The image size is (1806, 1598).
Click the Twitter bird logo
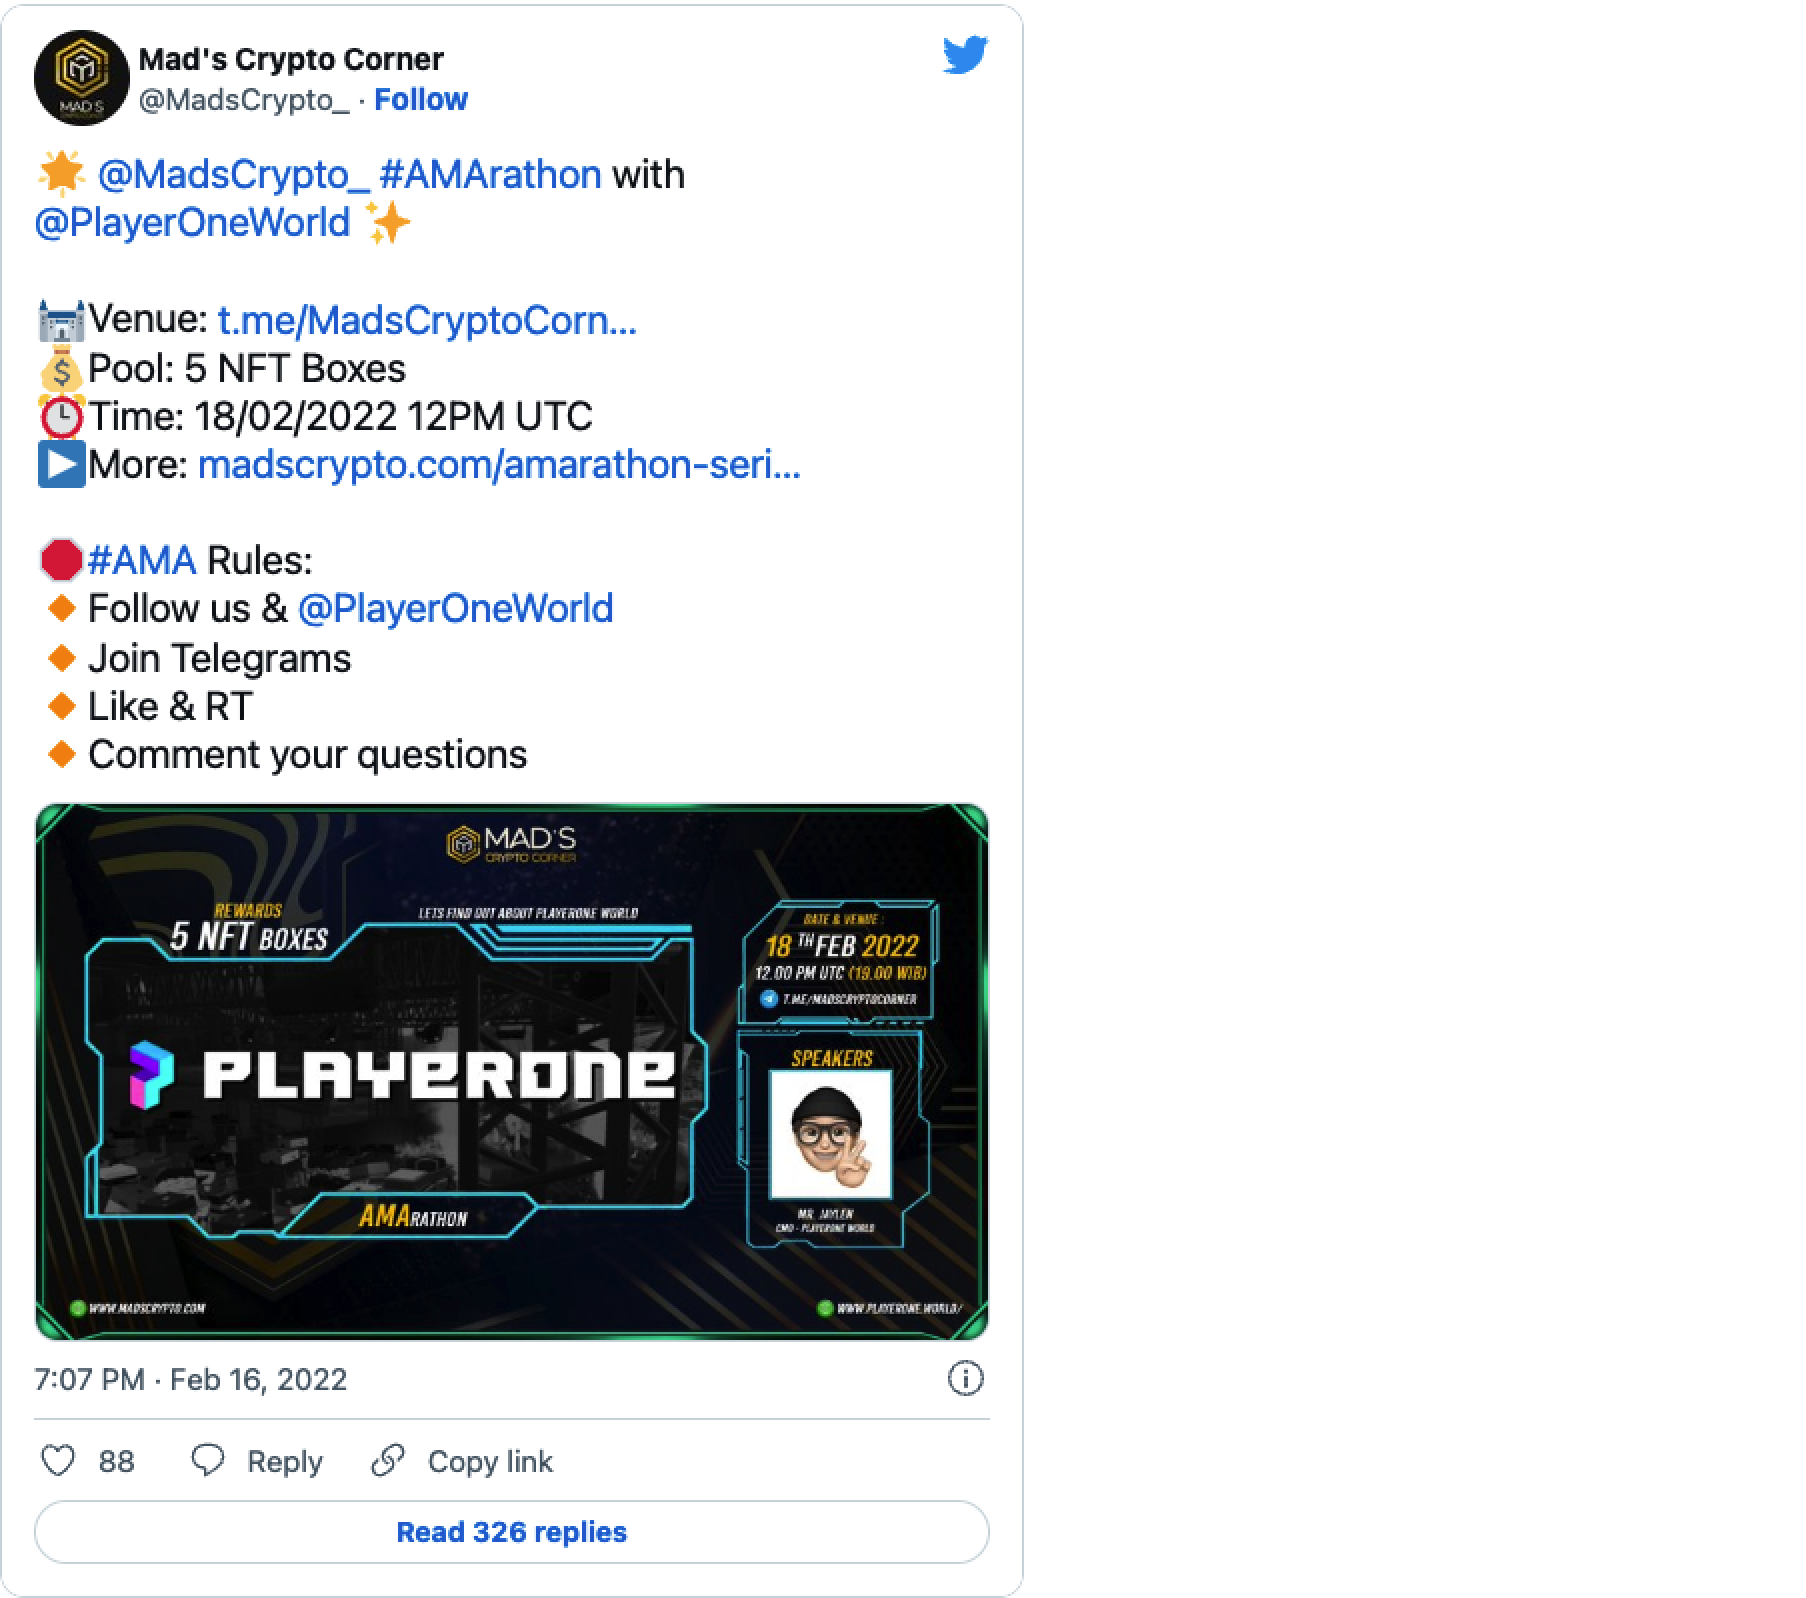click(x=965, y=55)
